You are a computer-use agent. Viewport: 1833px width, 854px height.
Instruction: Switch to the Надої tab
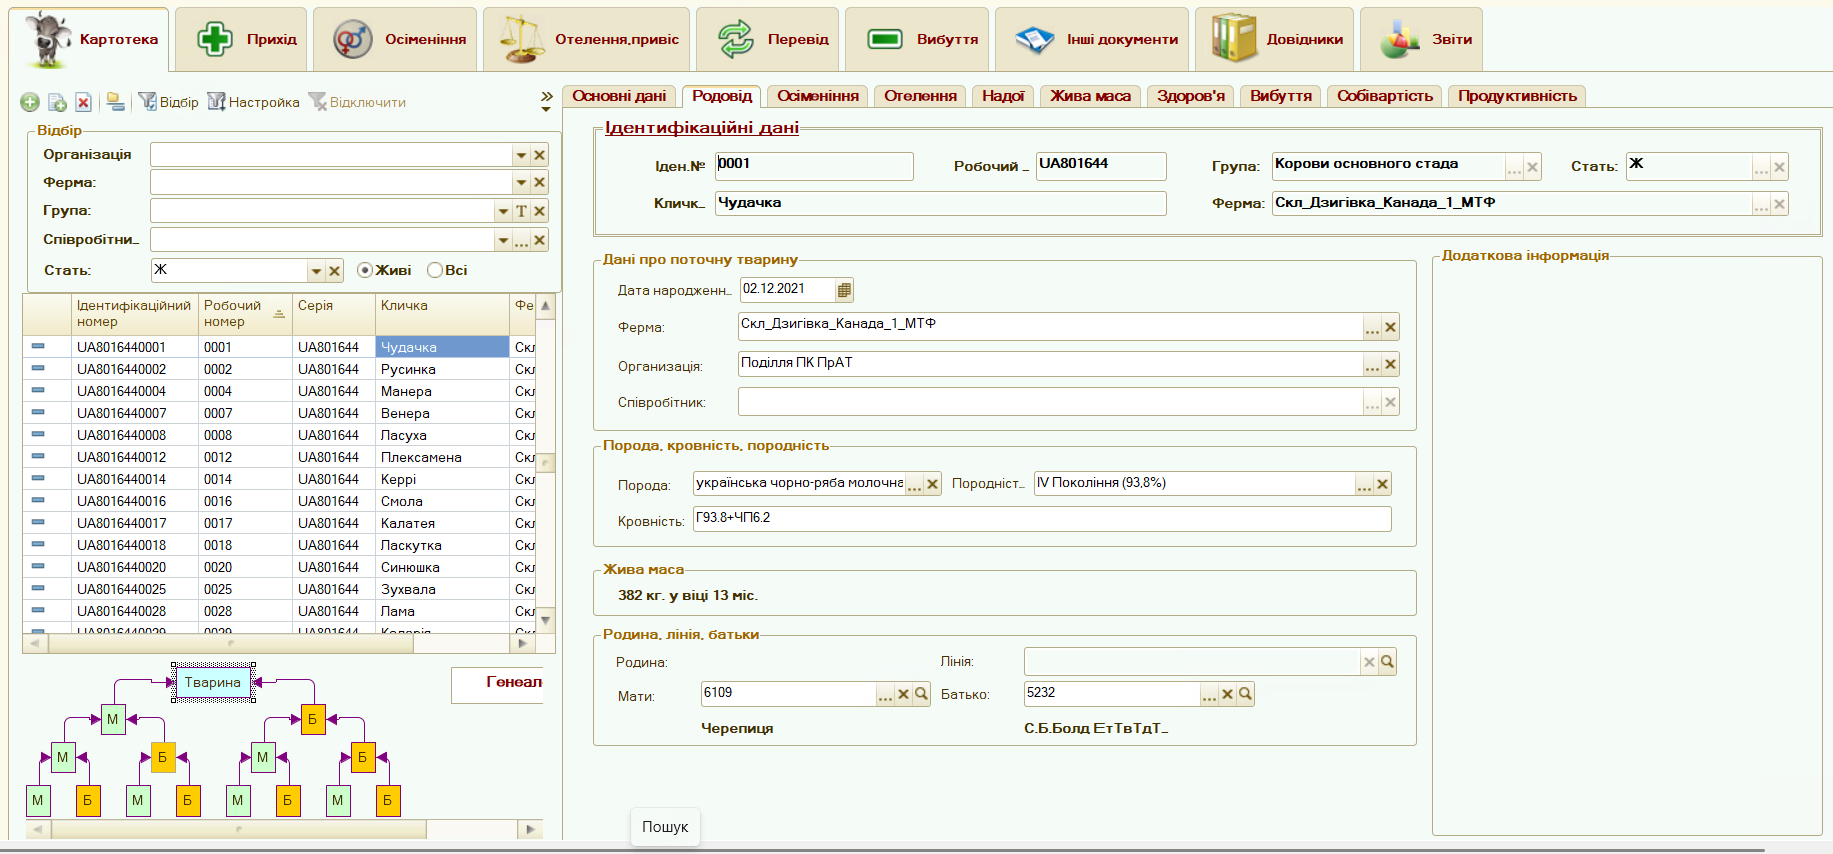click(1002, 96)
